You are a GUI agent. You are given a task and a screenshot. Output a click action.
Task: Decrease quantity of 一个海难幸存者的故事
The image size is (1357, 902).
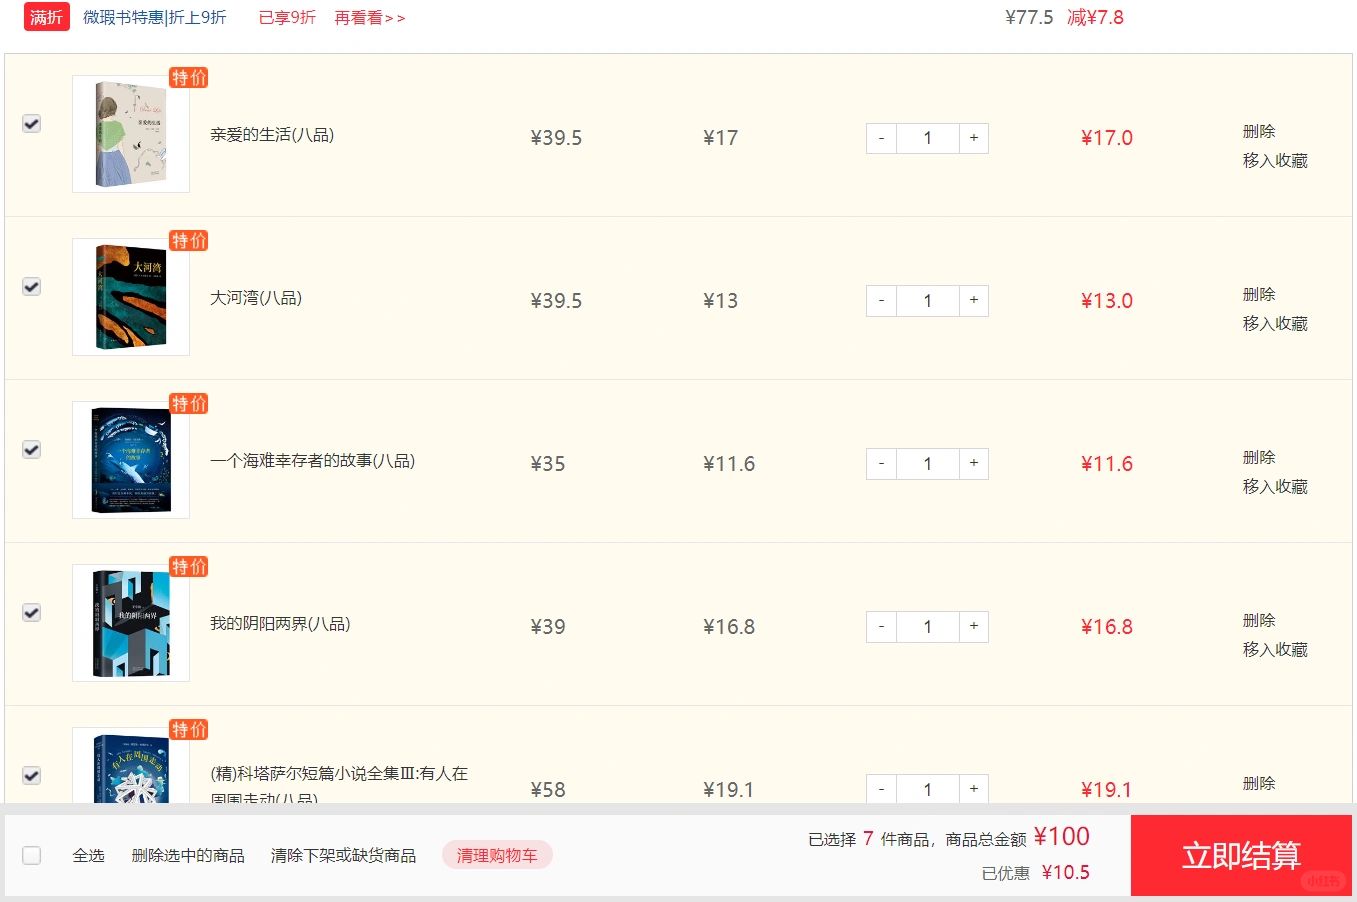(x=881, y=464)
